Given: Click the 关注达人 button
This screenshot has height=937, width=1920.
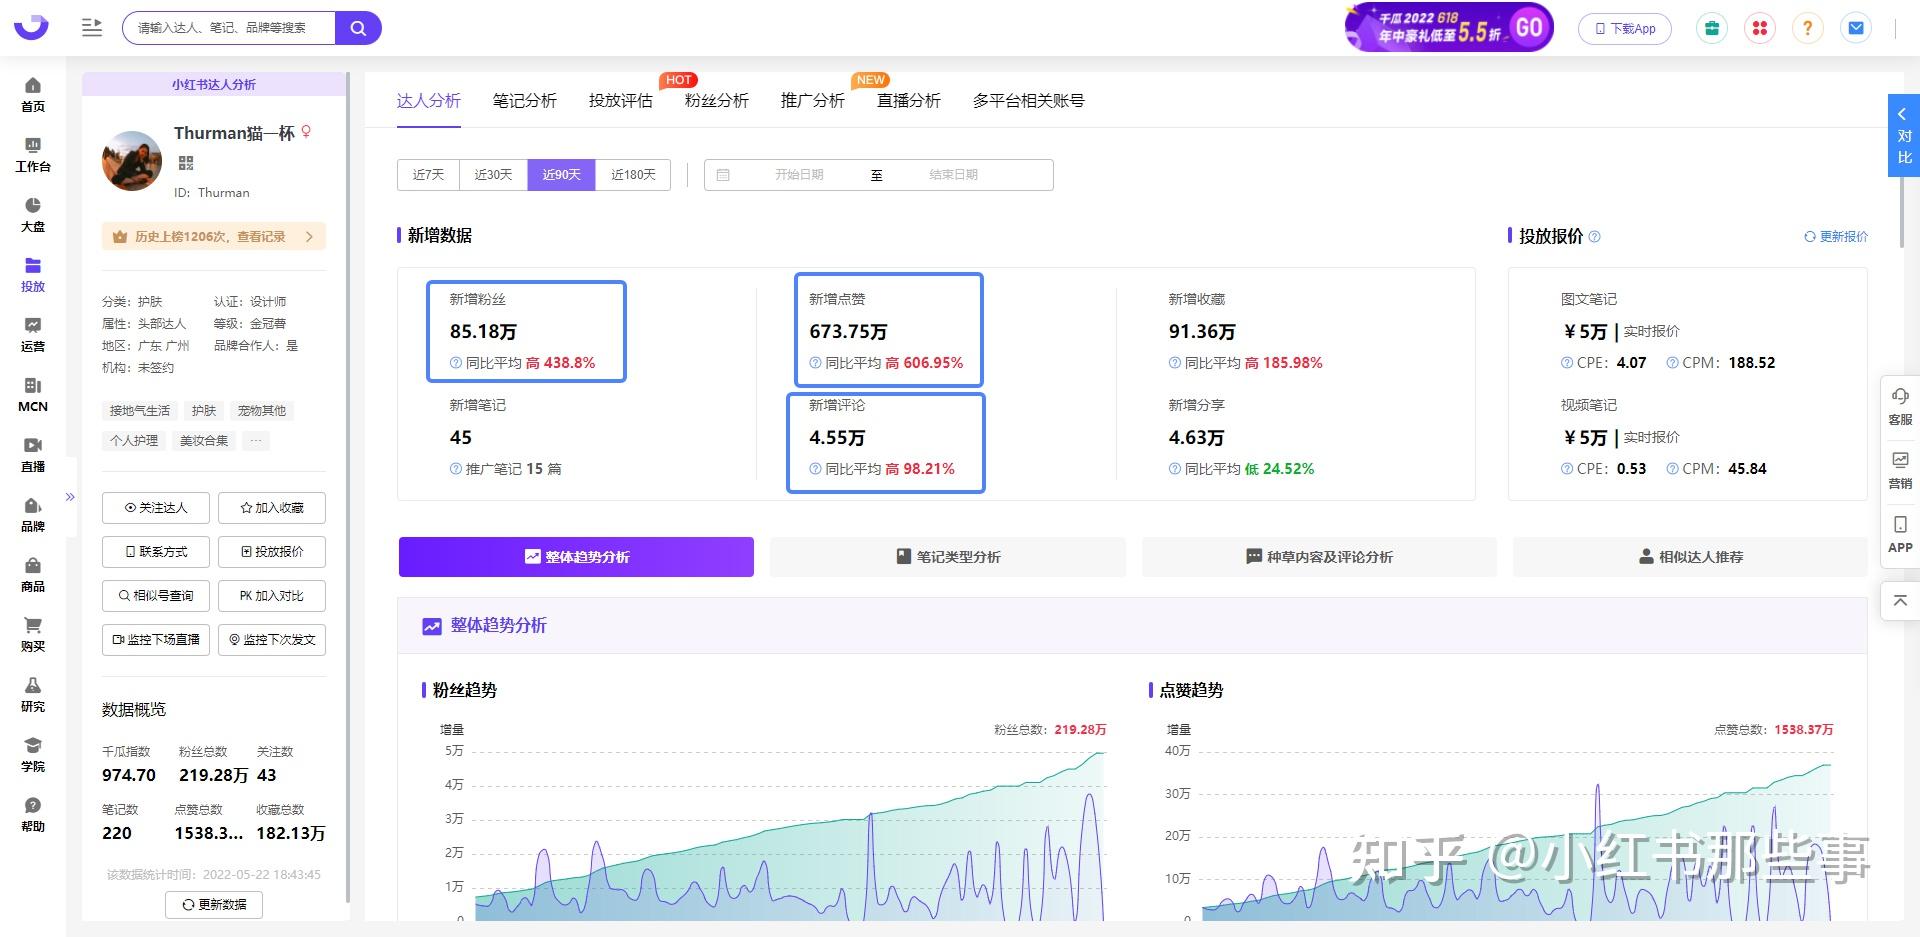Looking at the screenshot, I should tap(156, 508).
